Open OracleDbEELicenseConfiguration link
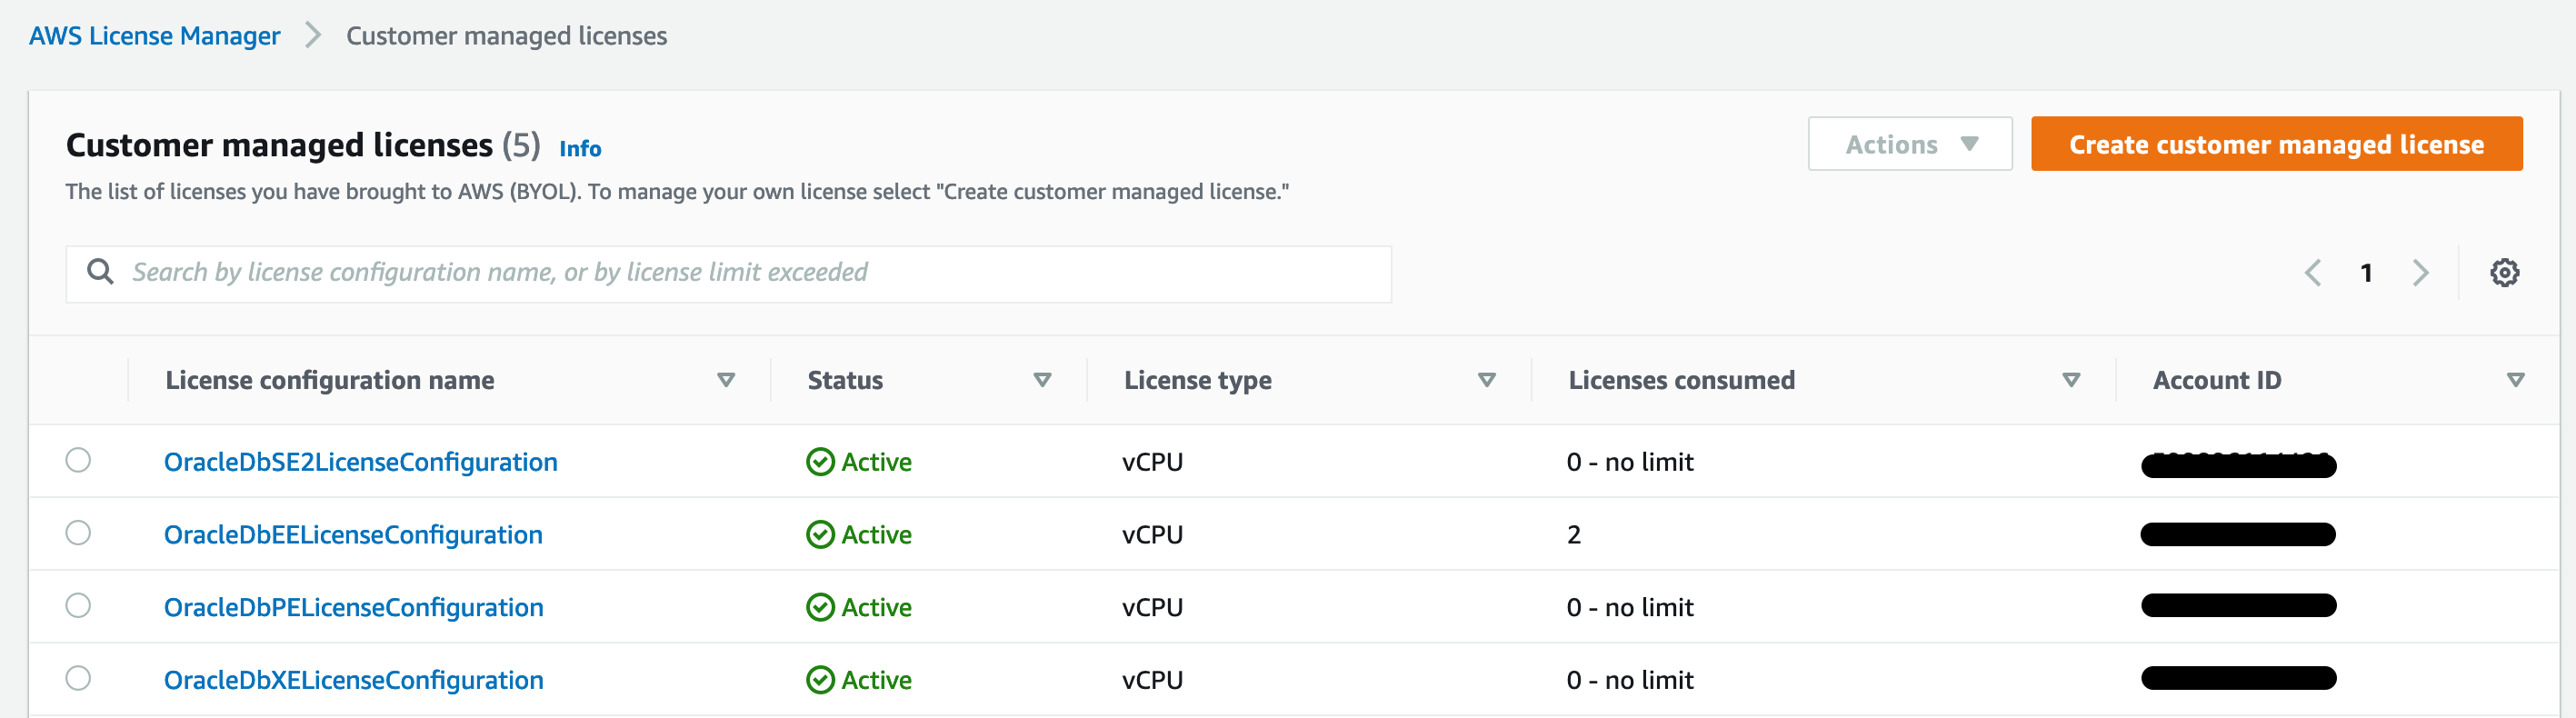Viewport: 2576px width, 718px height. 353,535
